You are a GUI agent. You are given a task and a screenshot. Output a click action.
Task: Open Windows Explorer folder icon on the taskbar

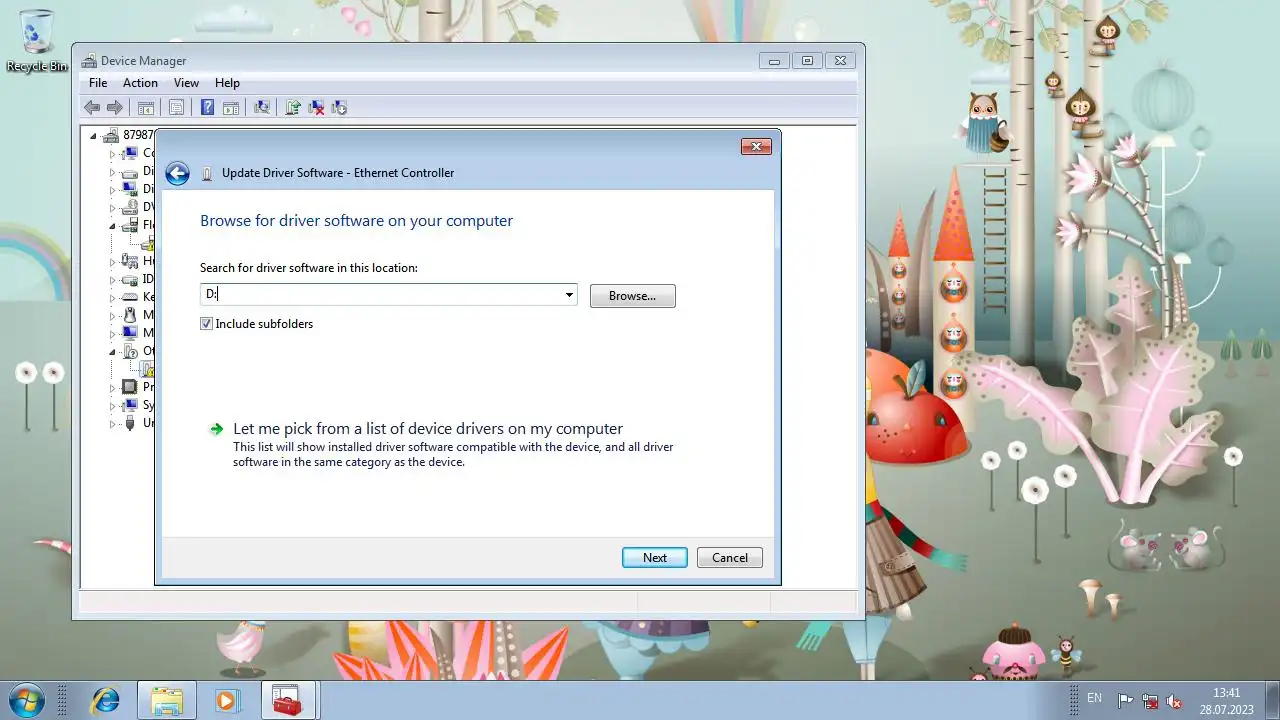click(x=166, y=700)
